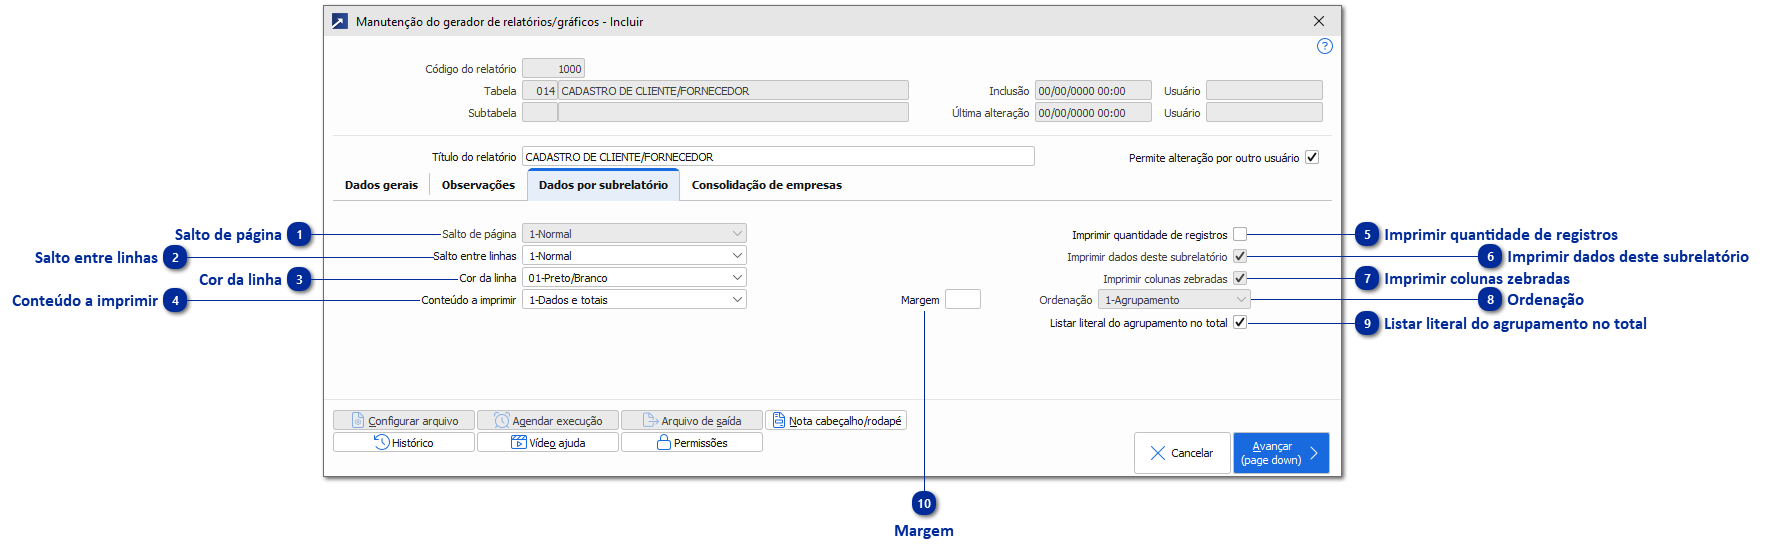1765x557 pixels.
Task: Toggle Permite alteração por outro usuário checkbox
Action: tap(1312, 157)
